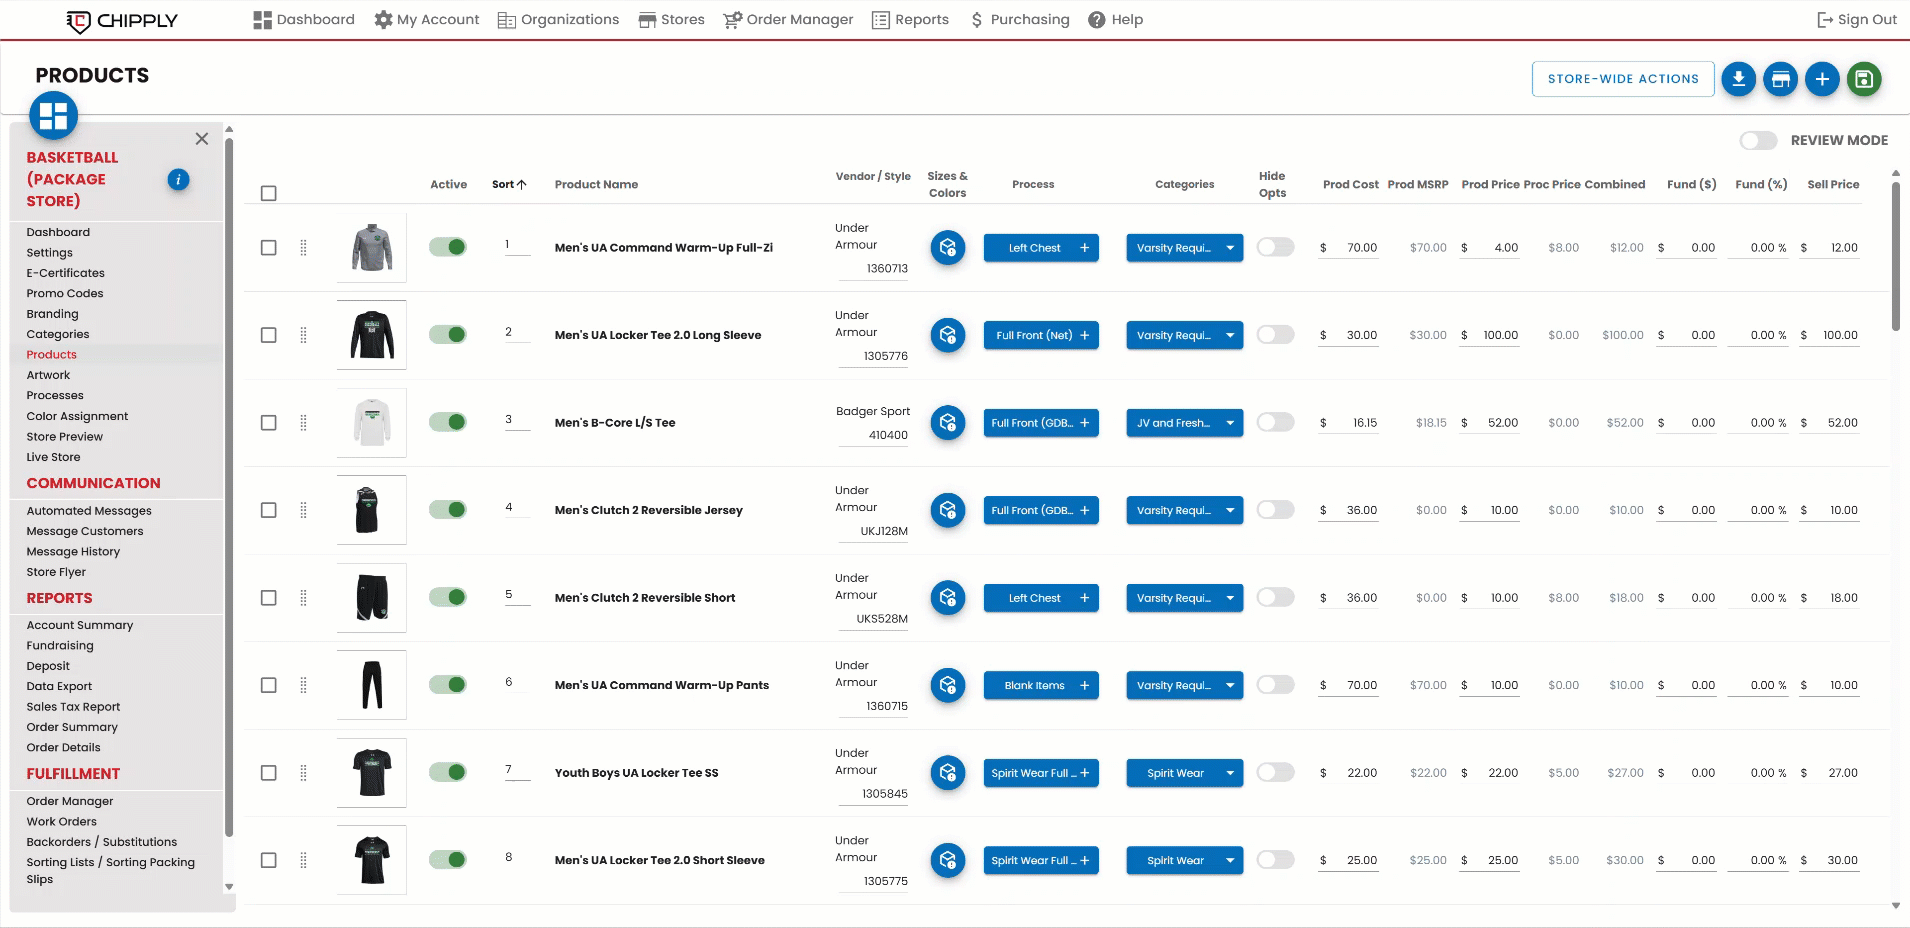
Task: Open Sizes & Colors for Men's B-Core L/S Tee
Action: click(x=947, y=423)
